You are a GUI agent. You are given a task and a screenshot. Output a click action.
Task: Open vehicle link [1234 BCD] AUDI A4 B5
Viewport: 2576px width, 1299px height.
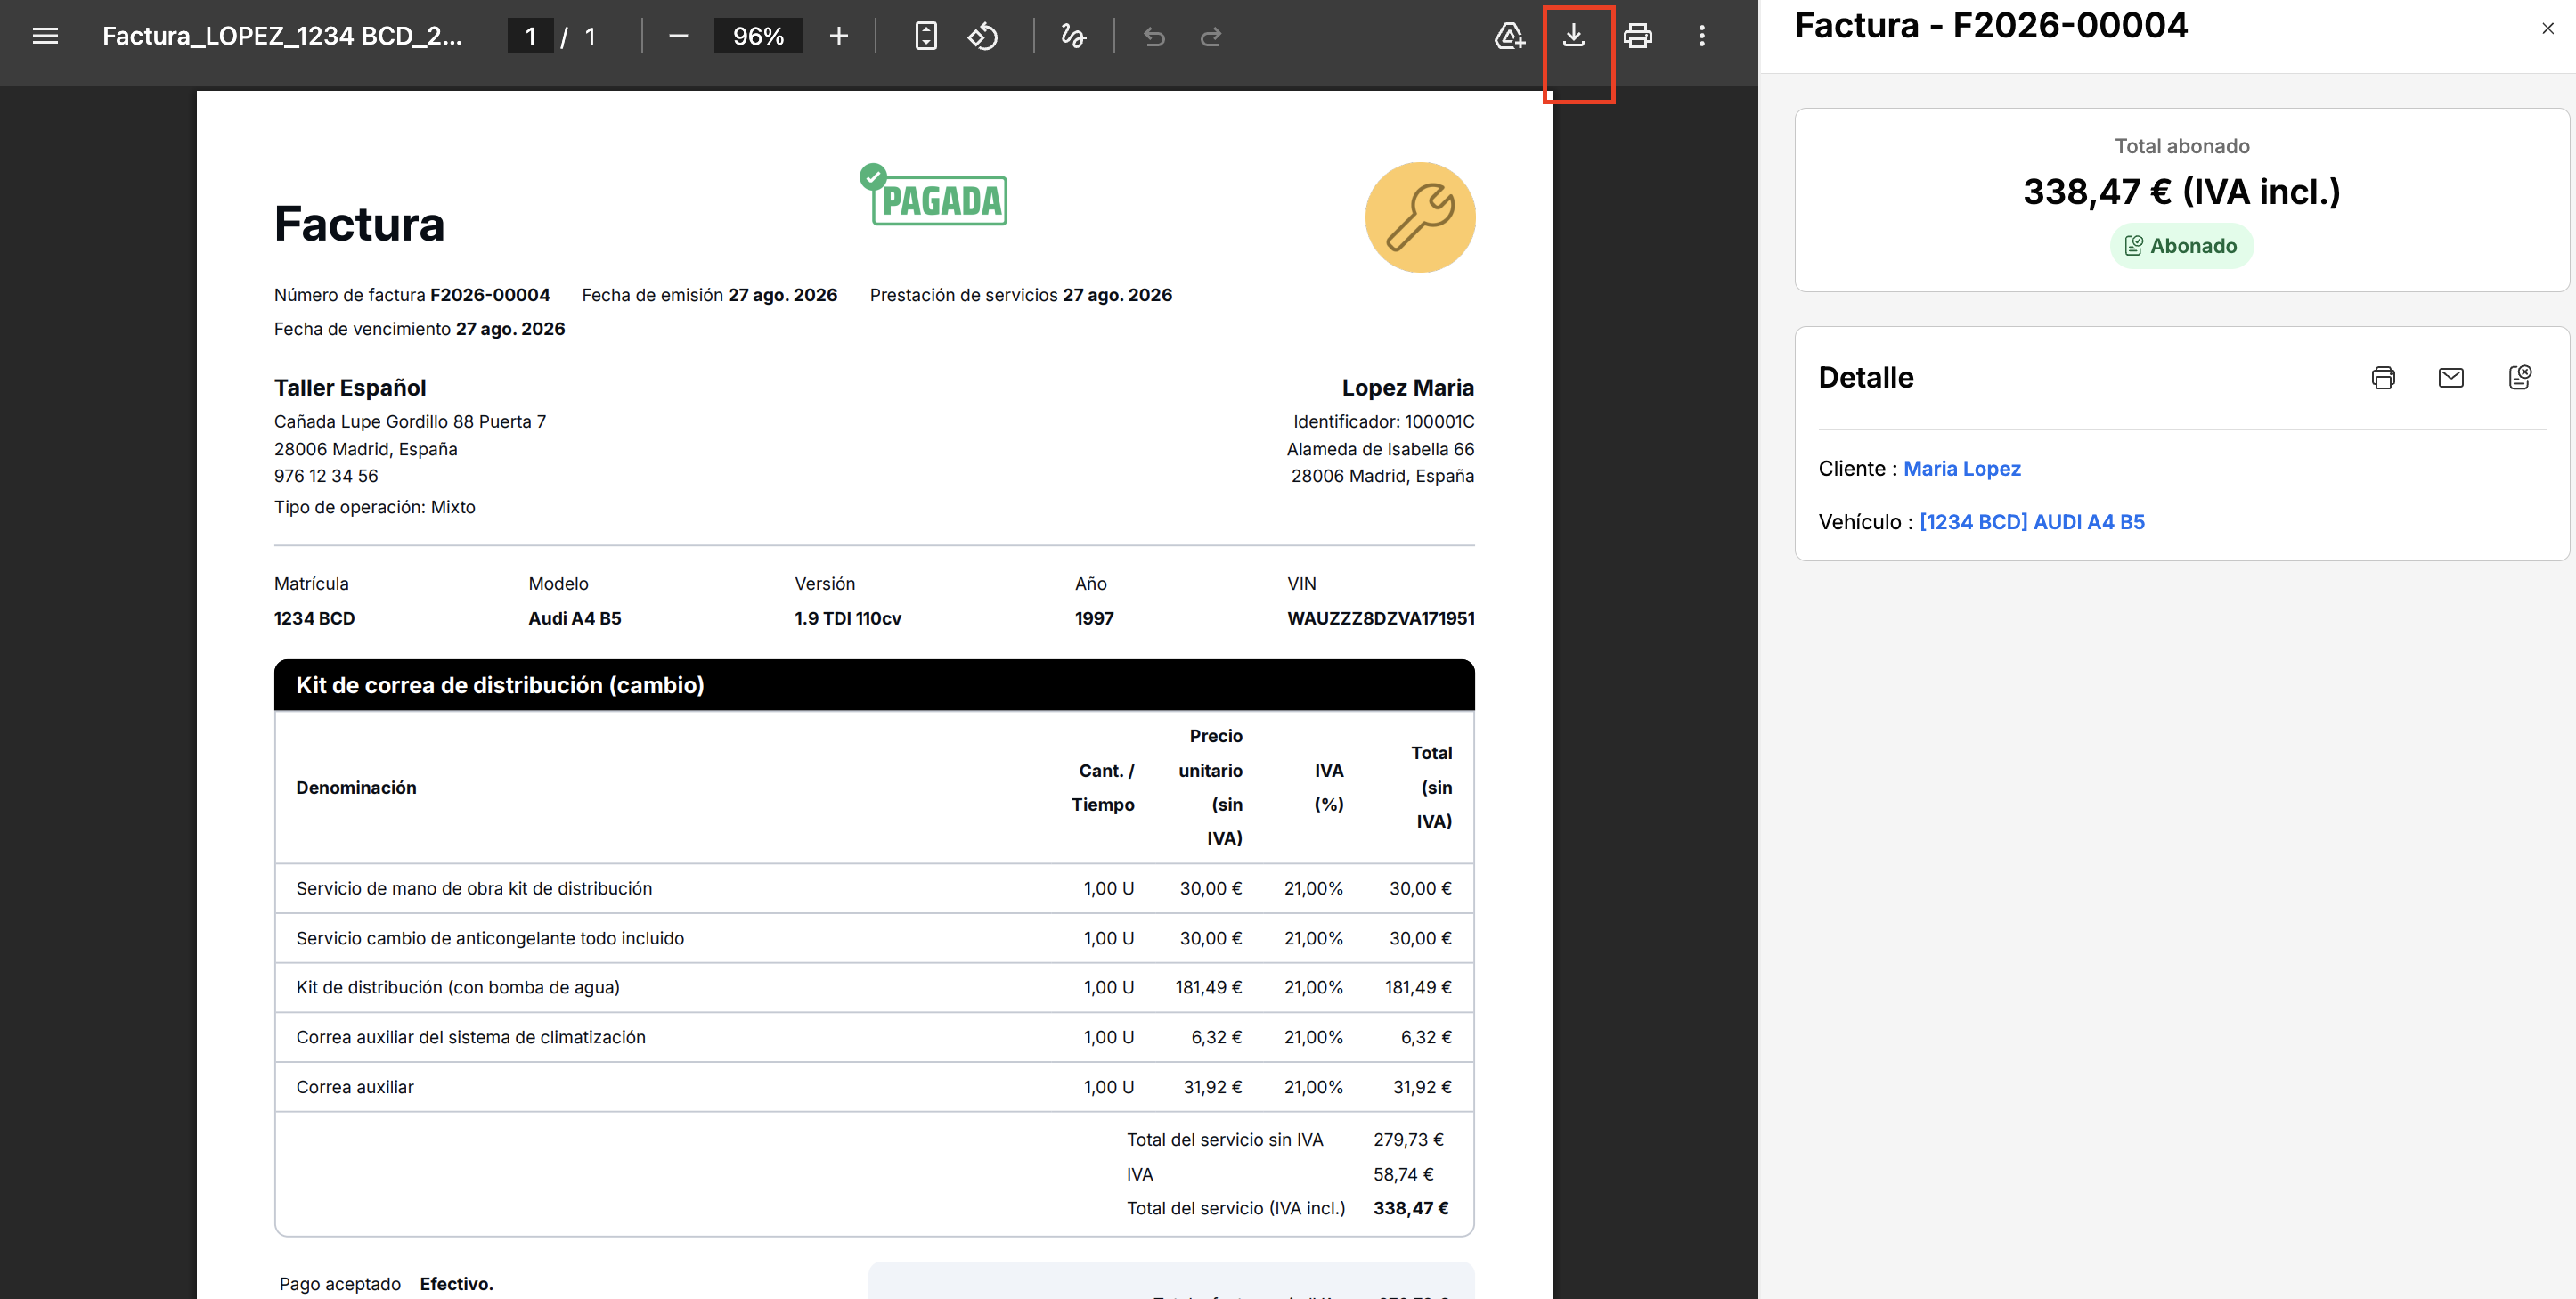pos(2031,521)
